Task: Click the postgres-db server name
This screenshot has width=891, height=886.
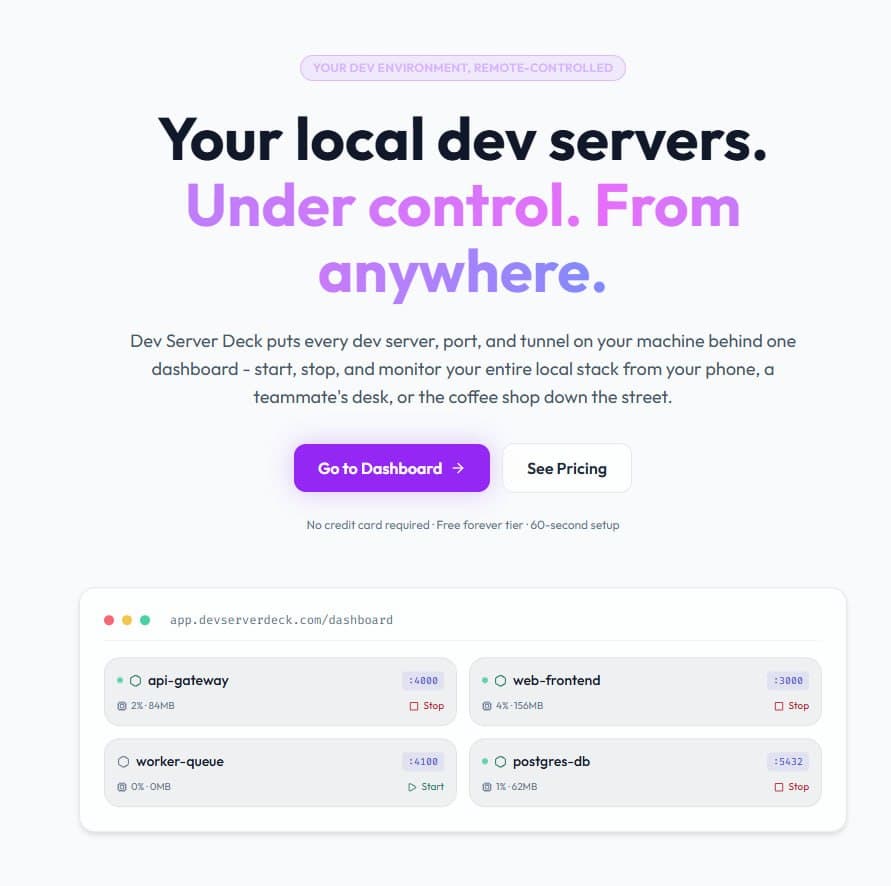Action: click(551, 762)
